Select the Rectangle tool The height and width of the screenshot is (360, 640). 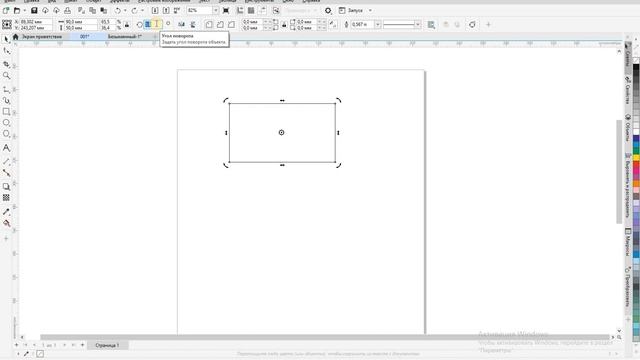[x=6, y=111]
